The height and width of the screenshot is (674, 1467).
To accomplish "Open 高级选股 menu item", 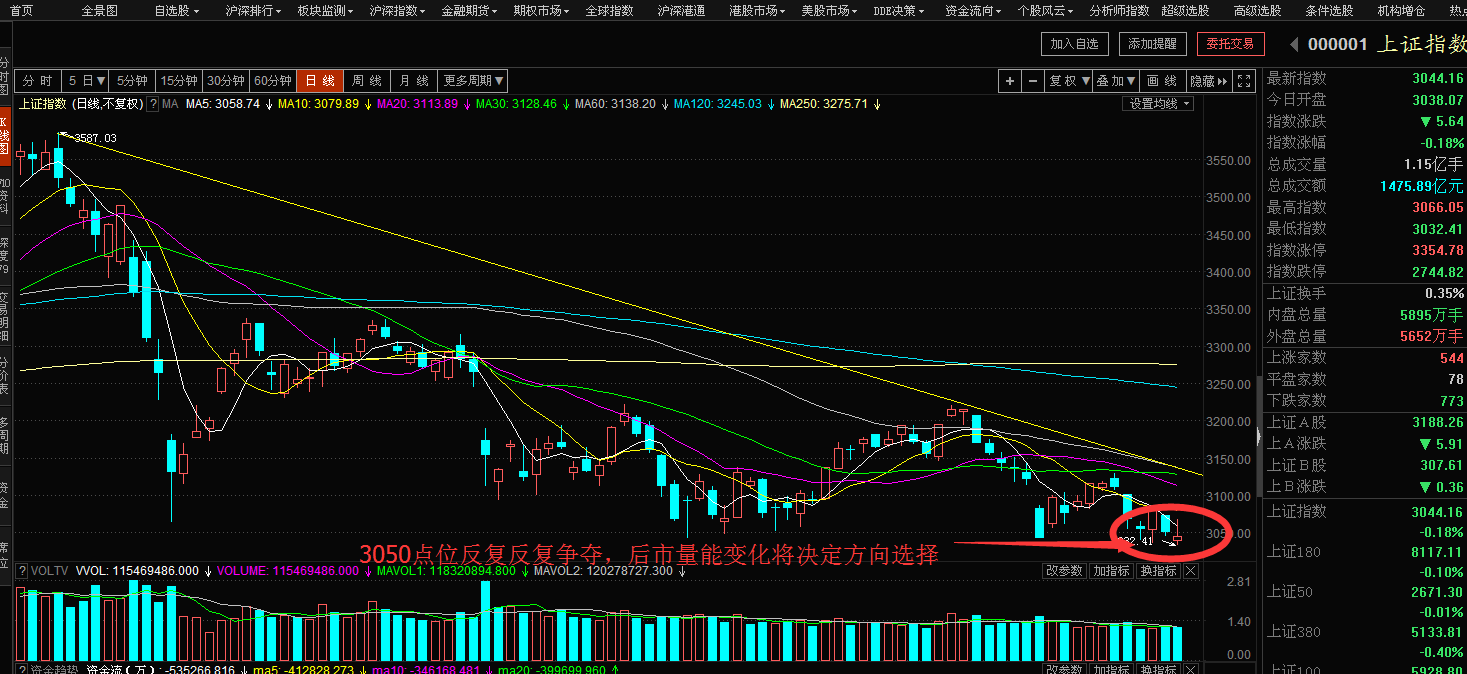I will [1258, 10].
